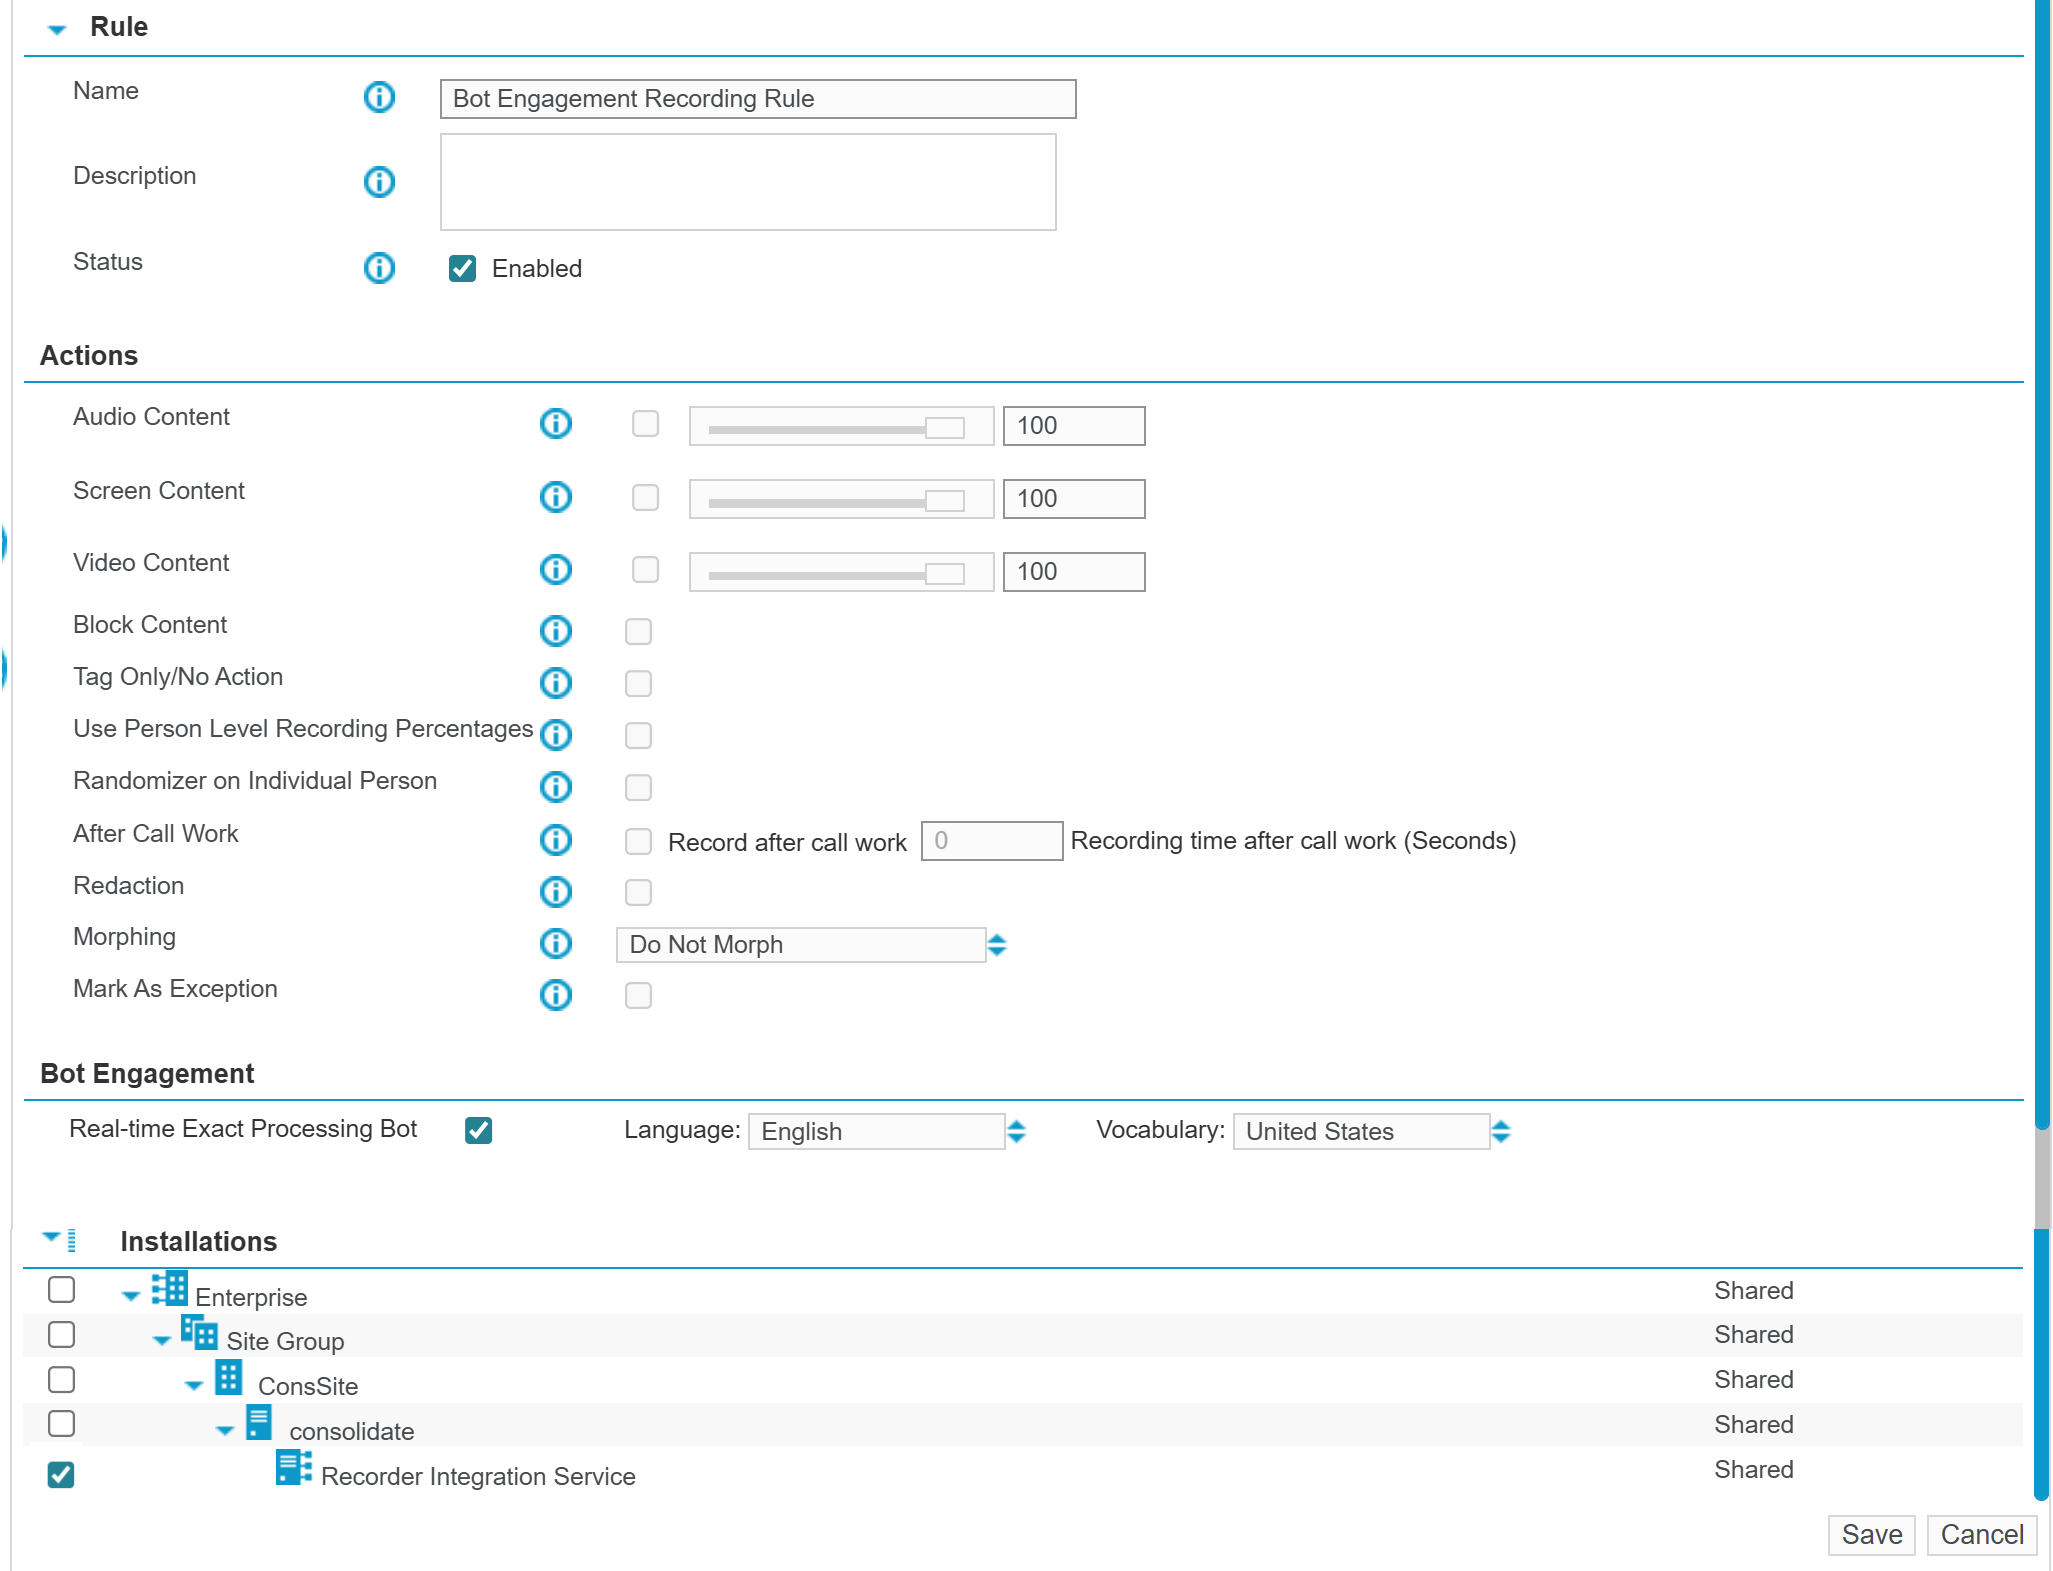Image resolution: width=2053 pixels, height=1571 pixels.
Task: Click the Recorder Integration Service icon
Action: pyautogui.click(x=292, y=1471)
